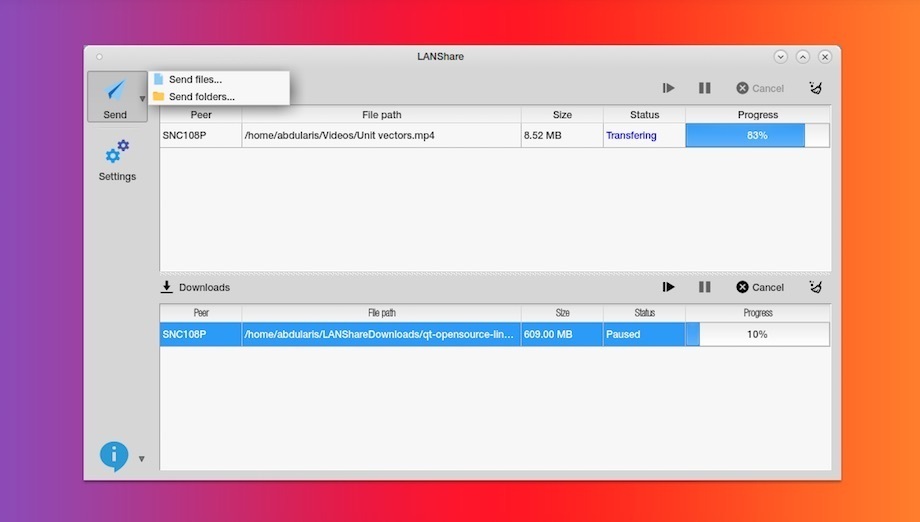This screenshot has width=920, height=522.
Task: Click the Paused status cell
Action: (644, 334)
